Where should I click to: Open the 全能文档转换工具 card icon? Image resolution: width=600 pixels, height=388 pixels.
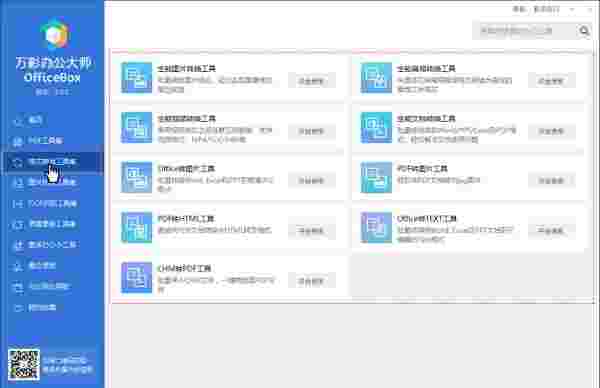pos(376,127)
